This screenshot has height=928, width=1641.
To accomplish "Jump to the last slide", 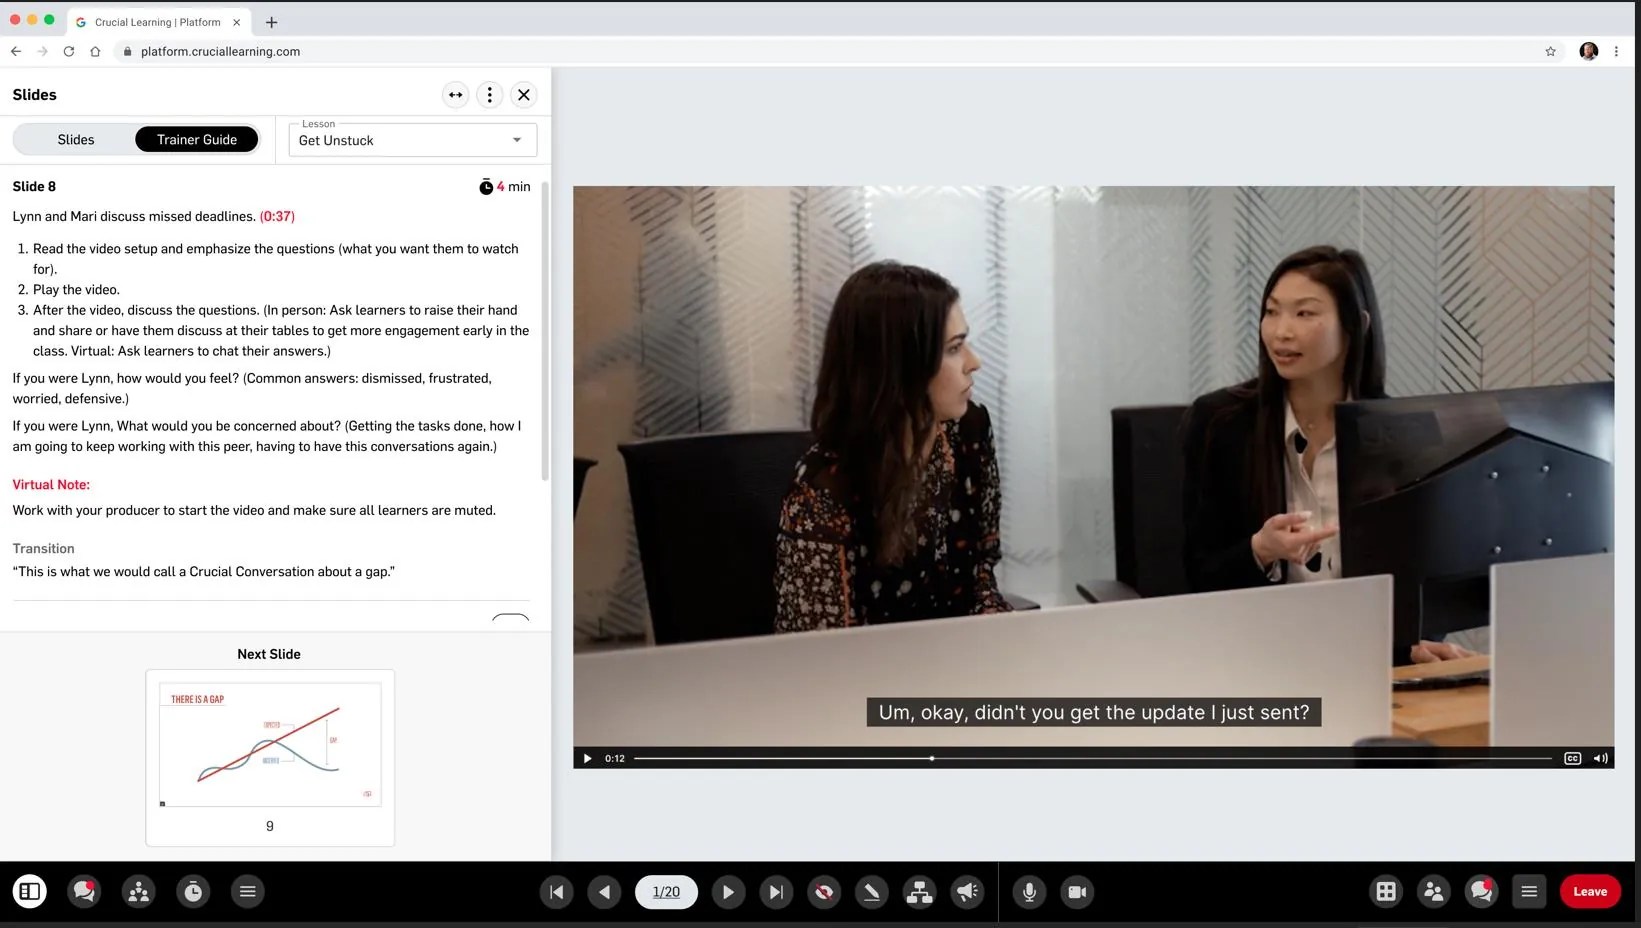I will (x=776, y=891).
